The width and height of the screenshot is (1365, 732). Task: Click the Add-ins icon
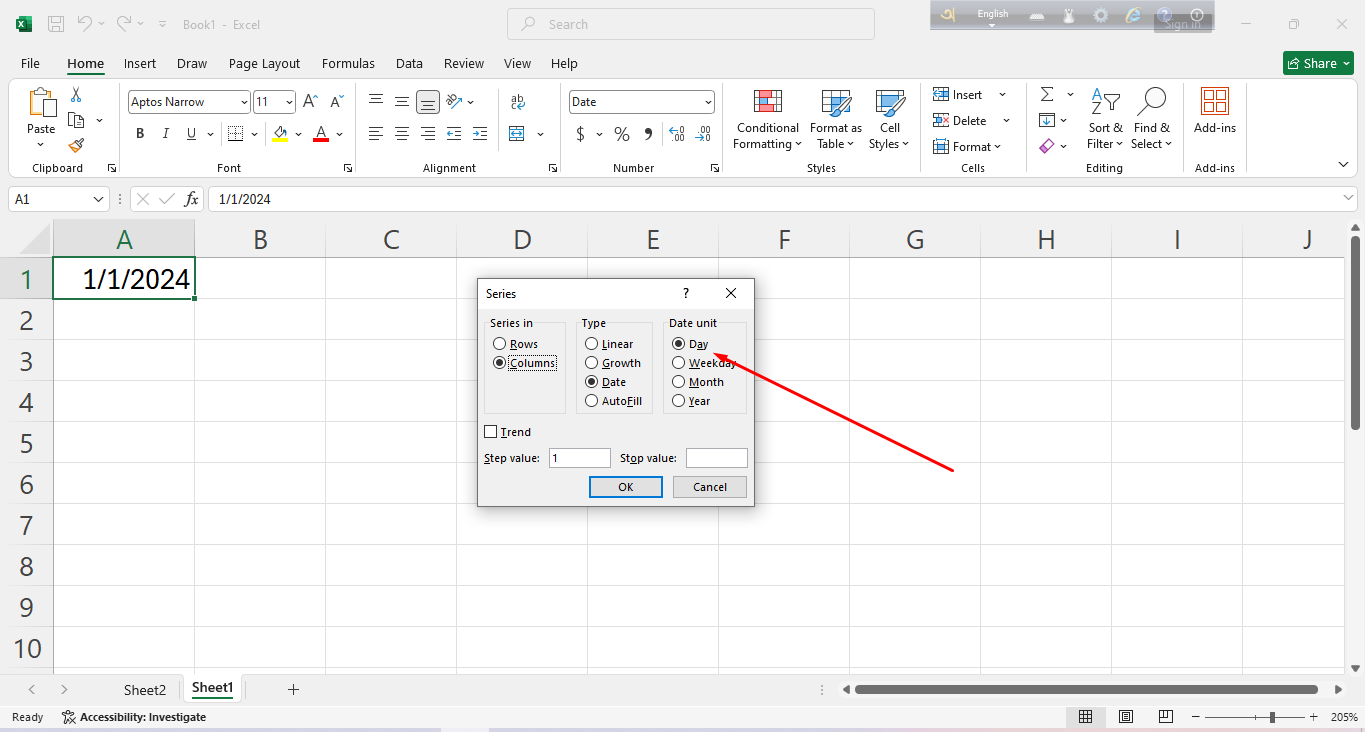pos(1214,103)
